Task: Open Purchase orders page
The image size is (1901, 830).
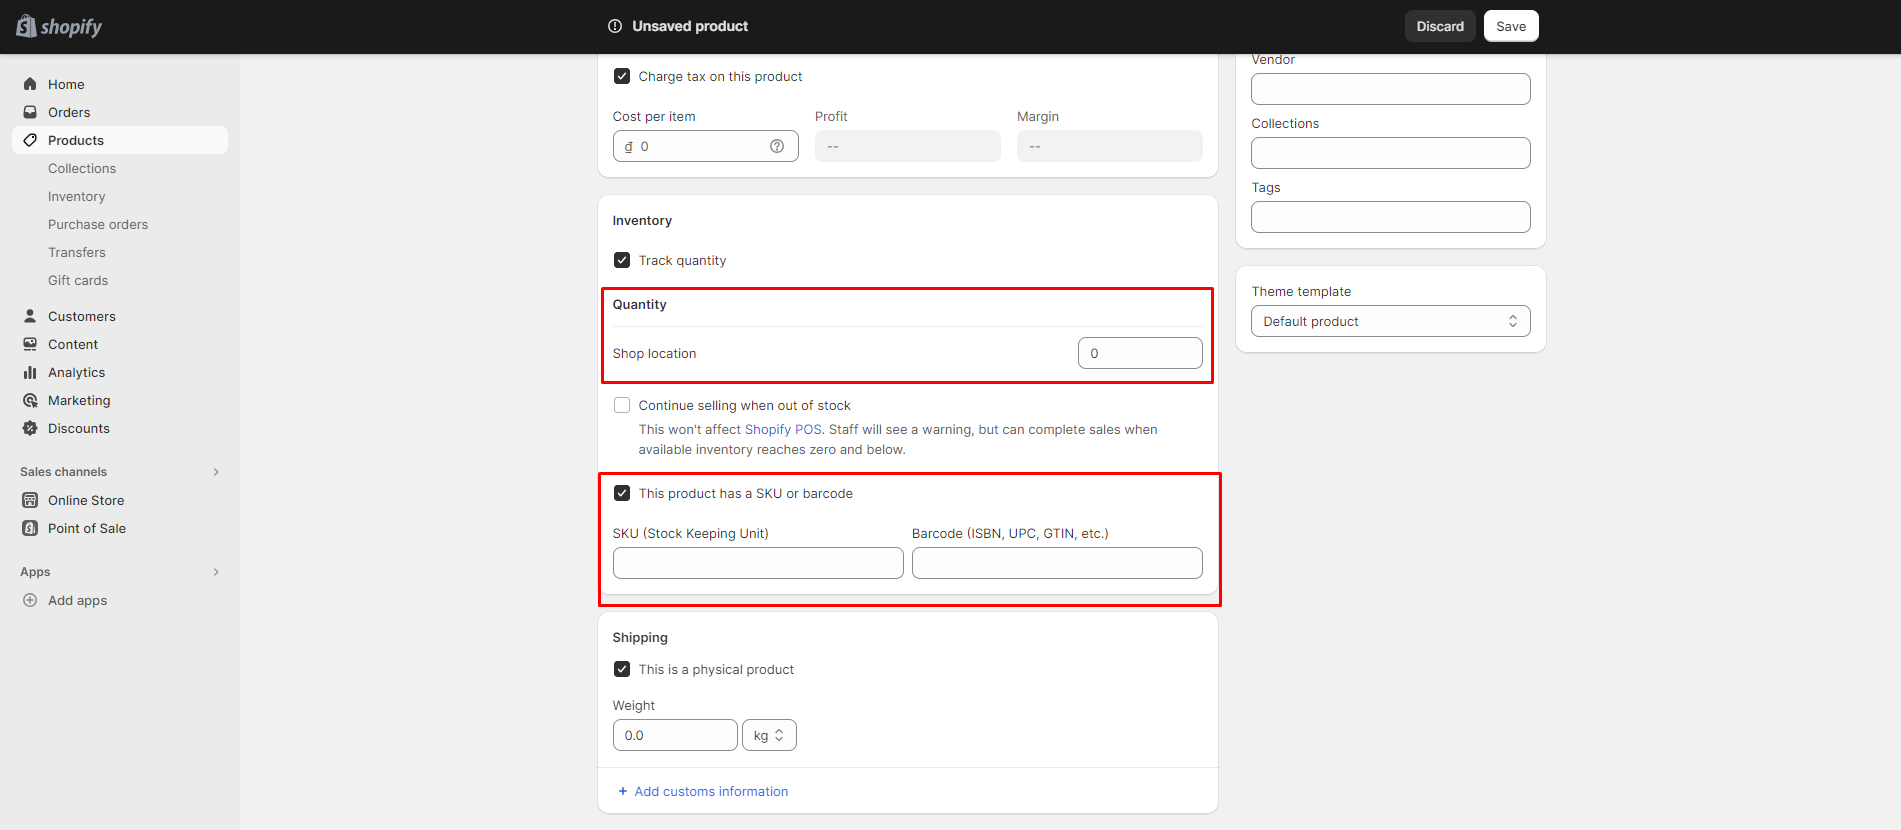Action: pos(98,224)
